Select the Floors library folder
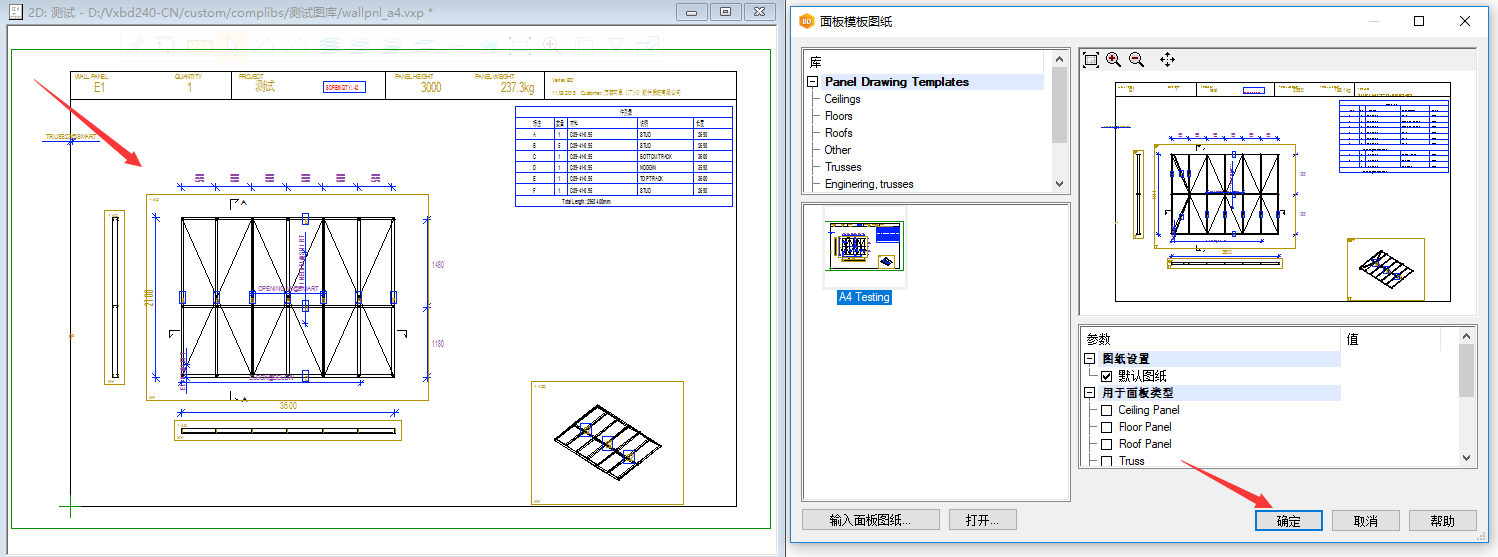This screenshot has height=557, width=1498. pyautogui.click(x=839, y=116)
